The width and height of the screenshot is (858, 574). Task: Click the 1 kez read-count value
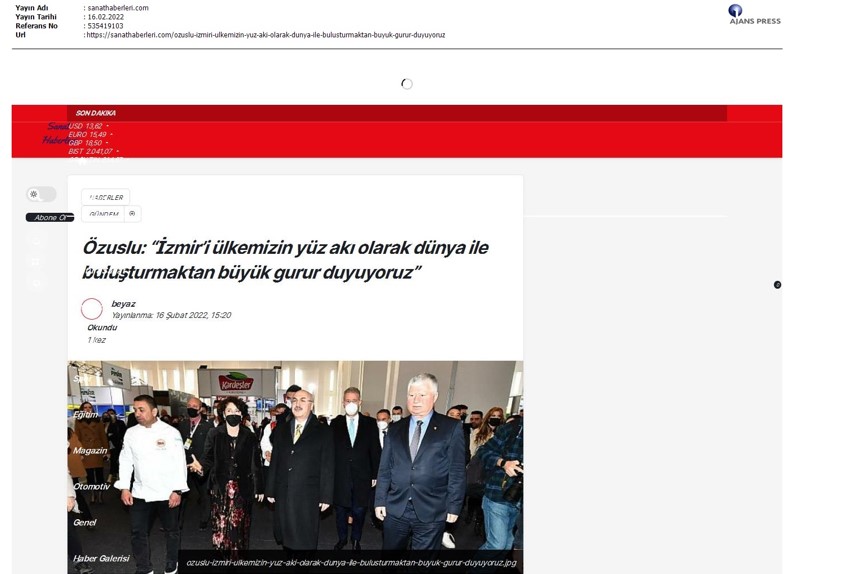(96, 340)
